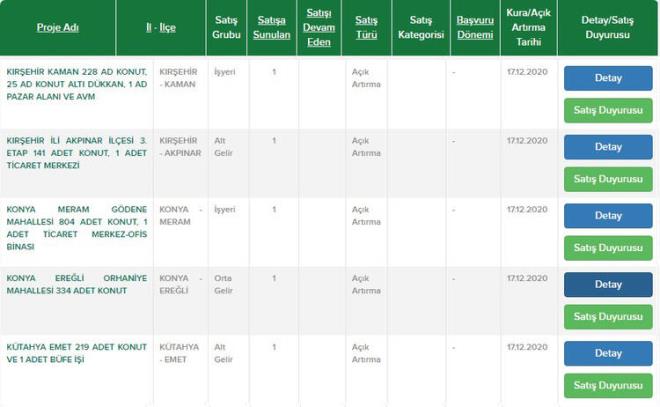Open Detay for Konya Meram project
Image resolution: width=660 pixels, height=407 pixels.
(608, 216)
